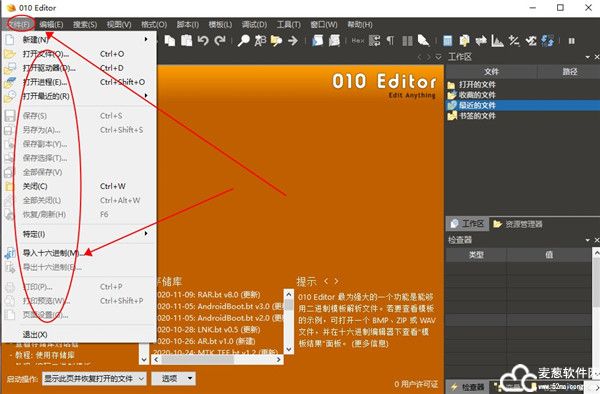Choose 打开进程(E)... menu entry
600x394 pixels.
click(79, 82)
